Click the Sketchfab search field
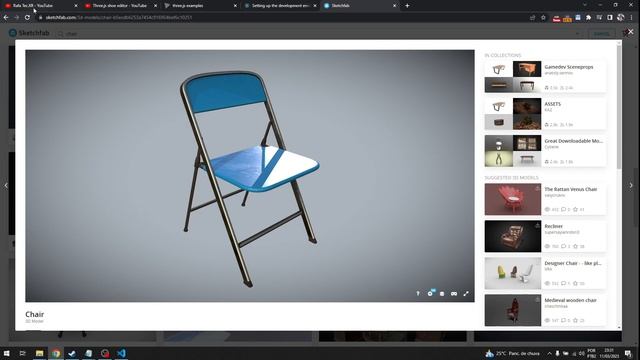 (318, 33)
